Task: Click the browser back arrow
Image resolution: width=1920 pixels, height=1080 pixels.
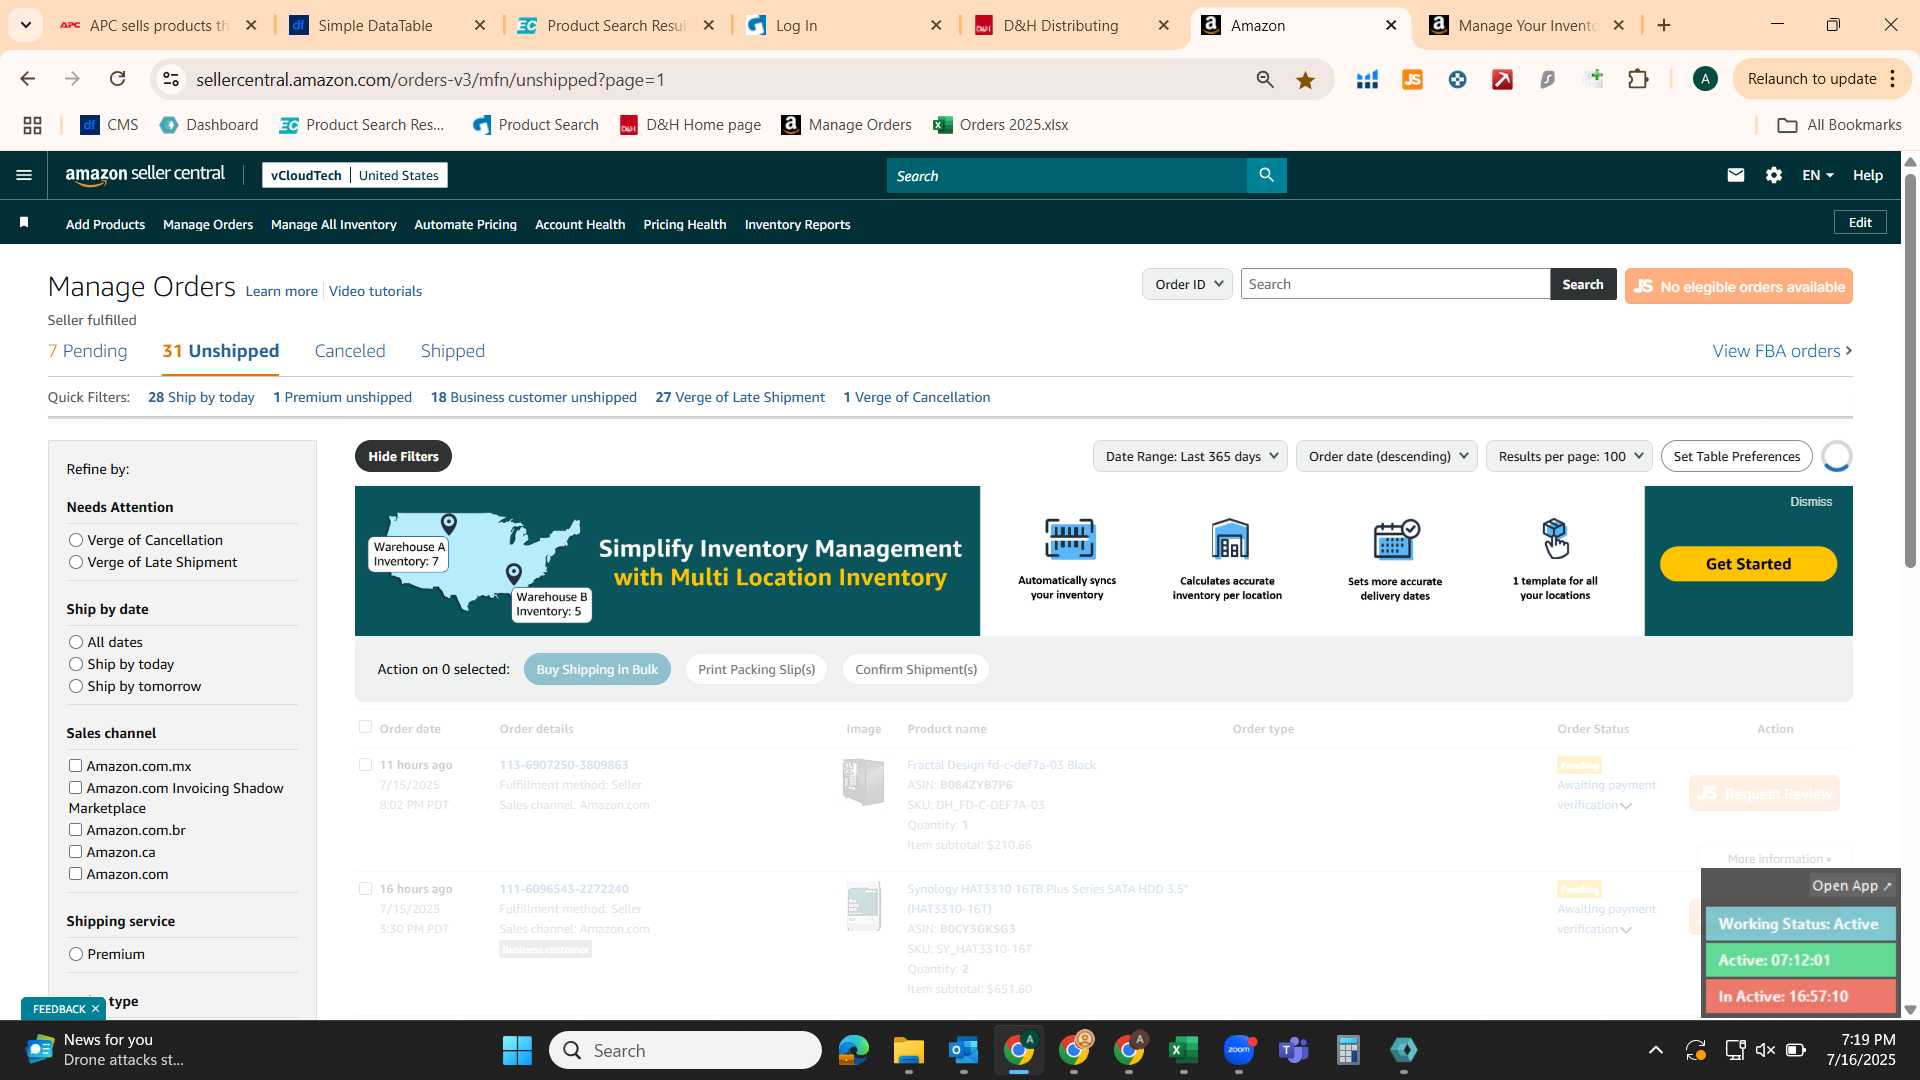Action: 27,79
